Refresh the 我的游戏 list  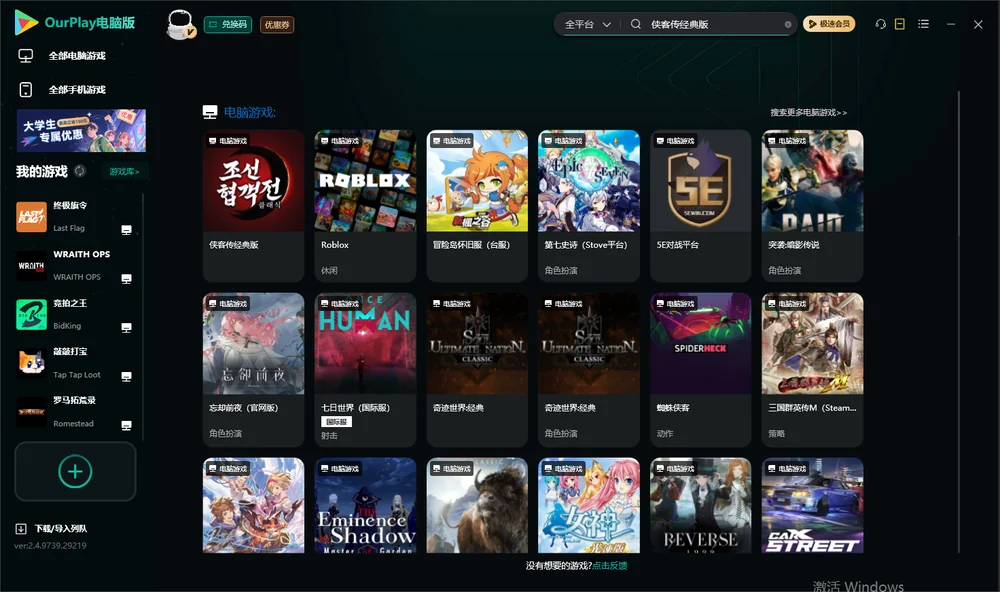click(x=80, y=171)
